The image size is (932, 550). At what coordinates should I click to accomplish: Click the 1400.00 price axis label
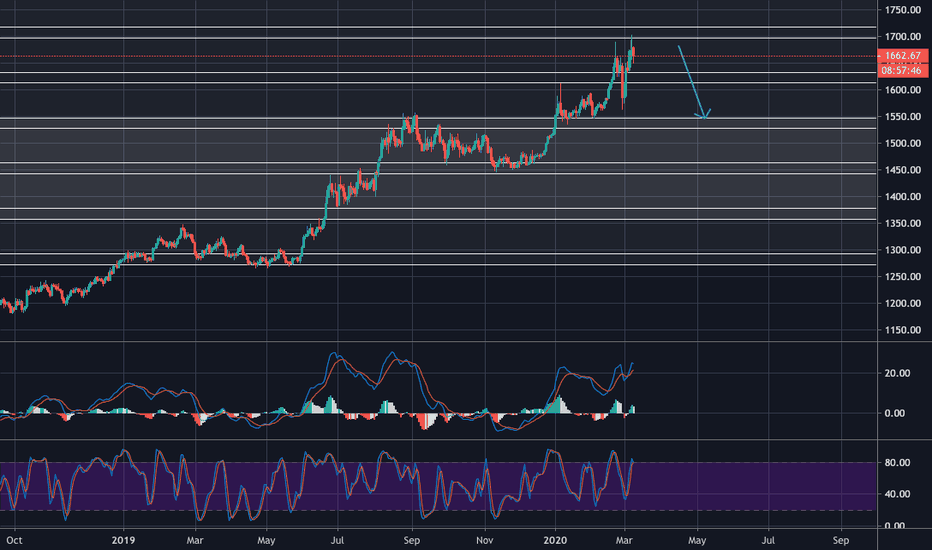pos(902,197)
